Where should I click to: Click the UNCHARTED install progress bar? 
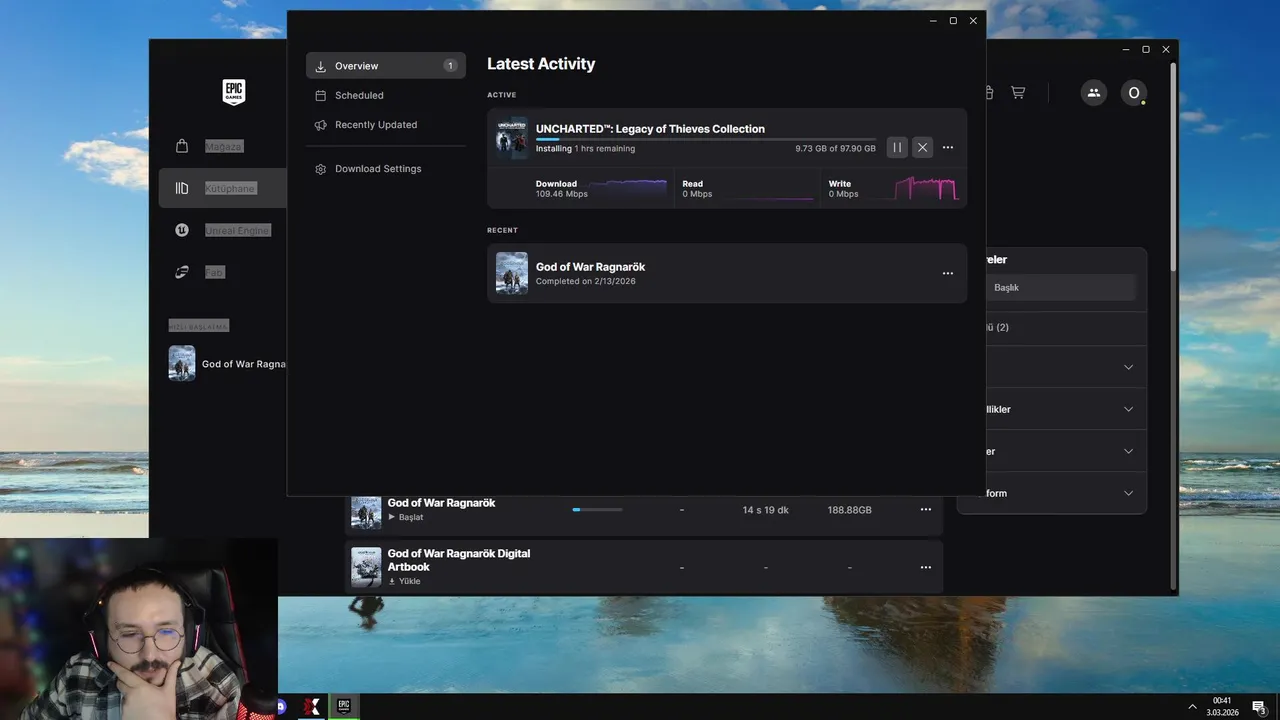[x=705, y=139]
